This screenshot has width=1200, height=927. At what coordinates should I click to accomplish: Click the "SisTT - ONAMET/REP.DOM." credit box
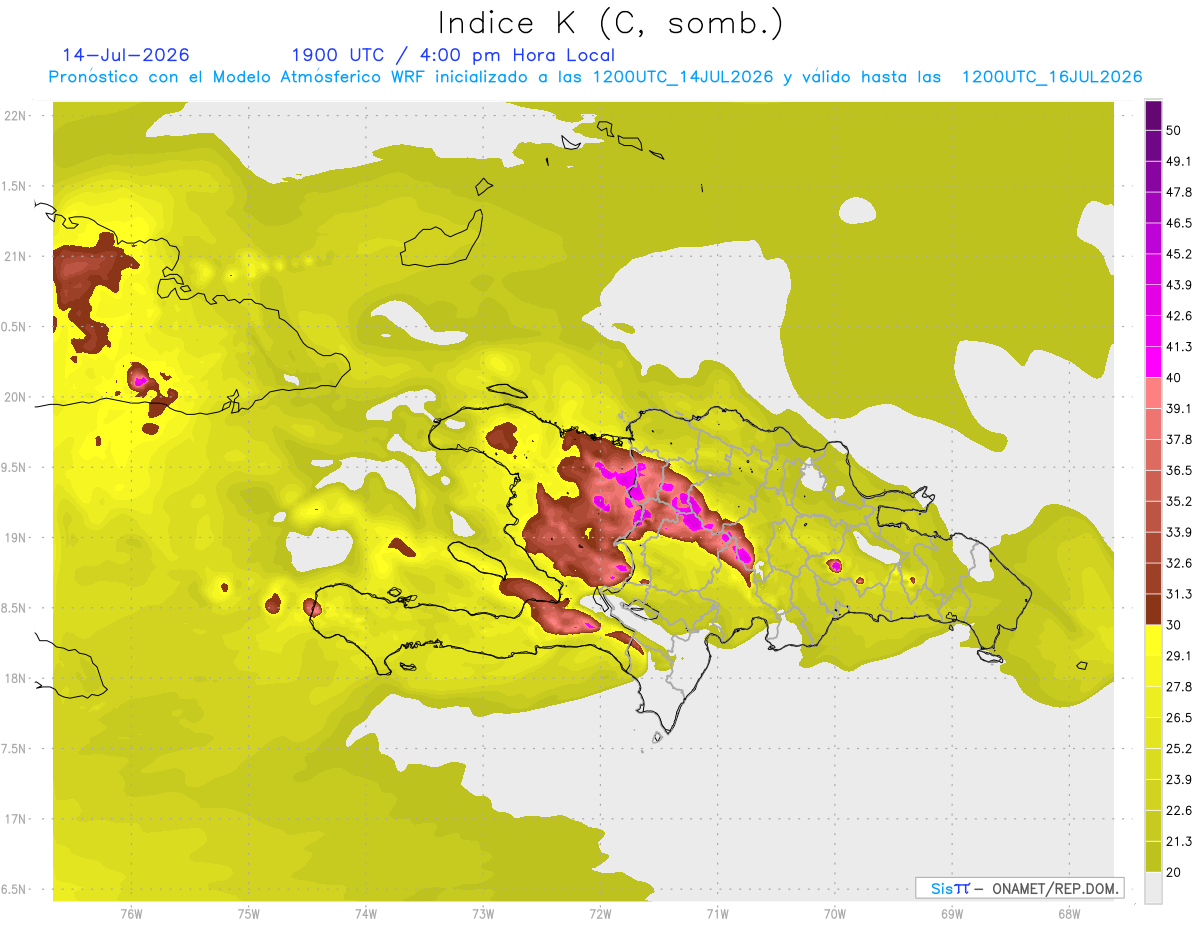pos(1019,888)
